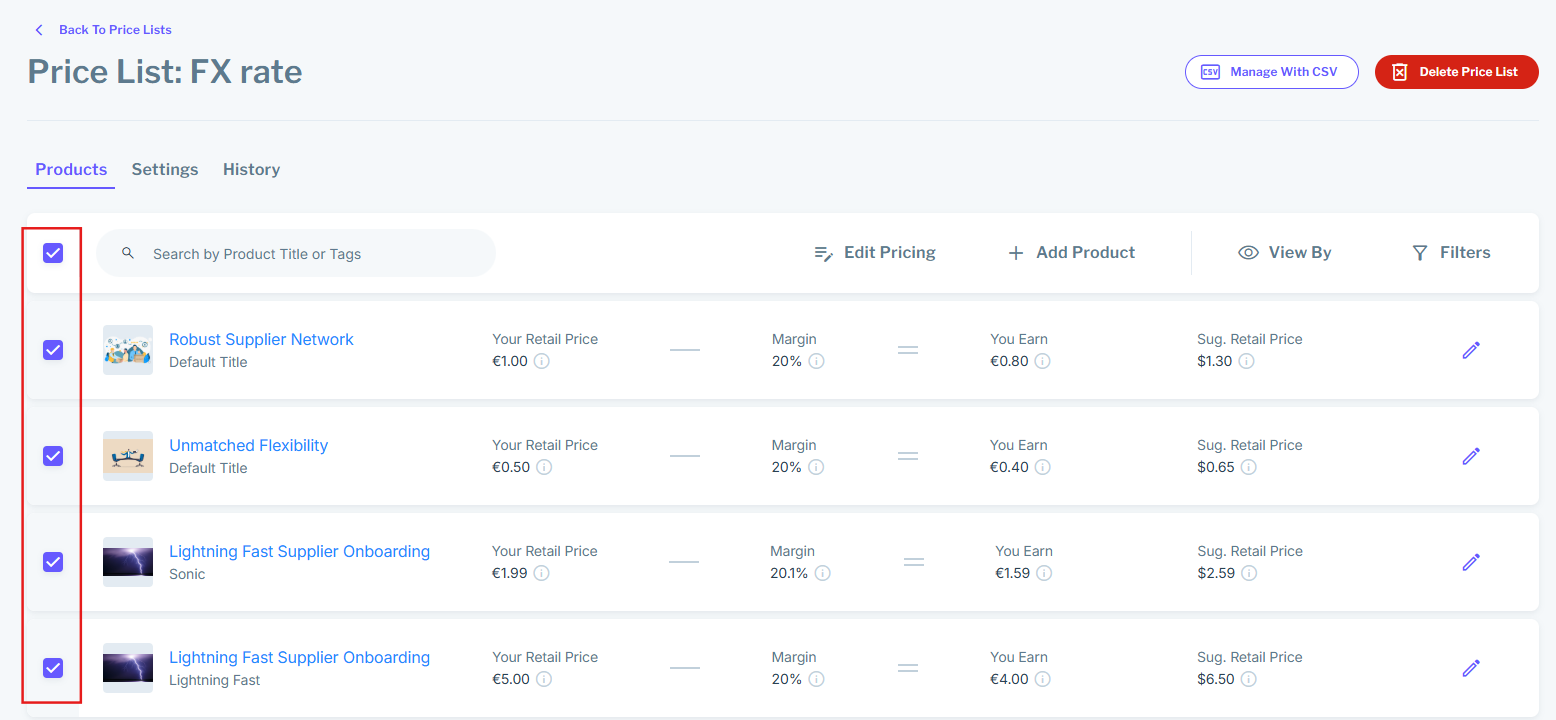
Task: Click info icon beside €1.00 retail price
Action: pyautogui.click(x=542, y=361)
